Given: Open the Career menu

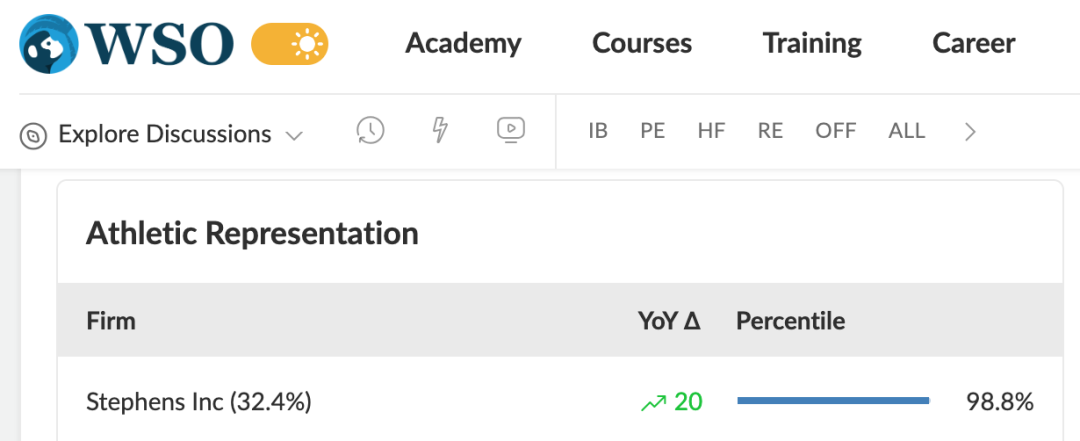Looking at the screenshot, I should click(x=973, y=43).
